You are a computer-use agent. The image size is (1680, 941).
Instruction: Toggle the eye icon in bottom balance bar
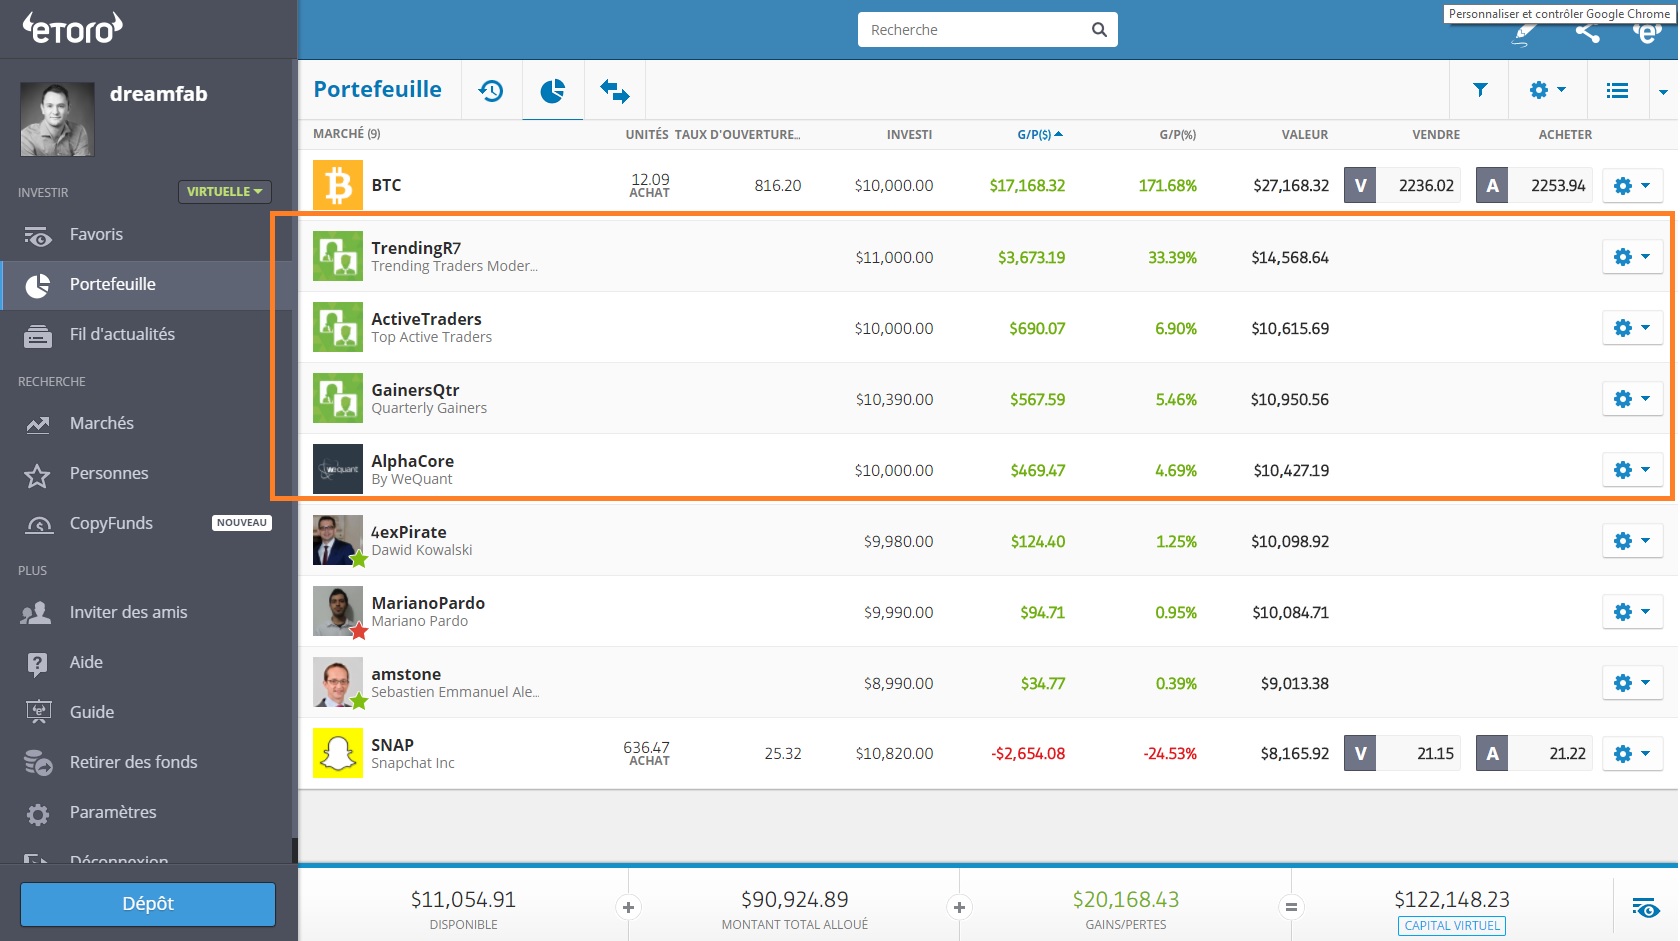coord(1645,907)
